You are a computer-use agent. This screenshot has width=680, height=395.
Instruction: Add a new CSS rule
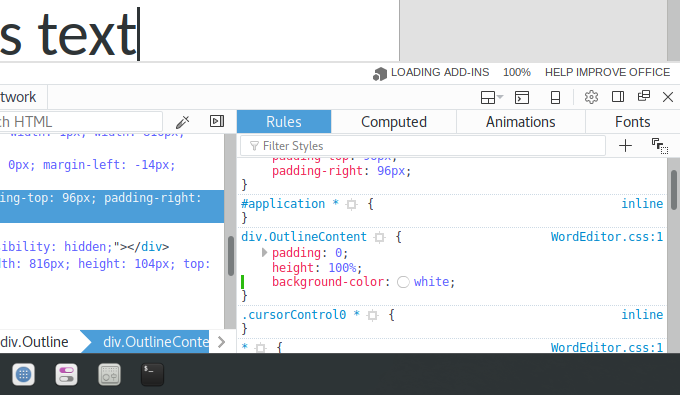tap(625, 146)
